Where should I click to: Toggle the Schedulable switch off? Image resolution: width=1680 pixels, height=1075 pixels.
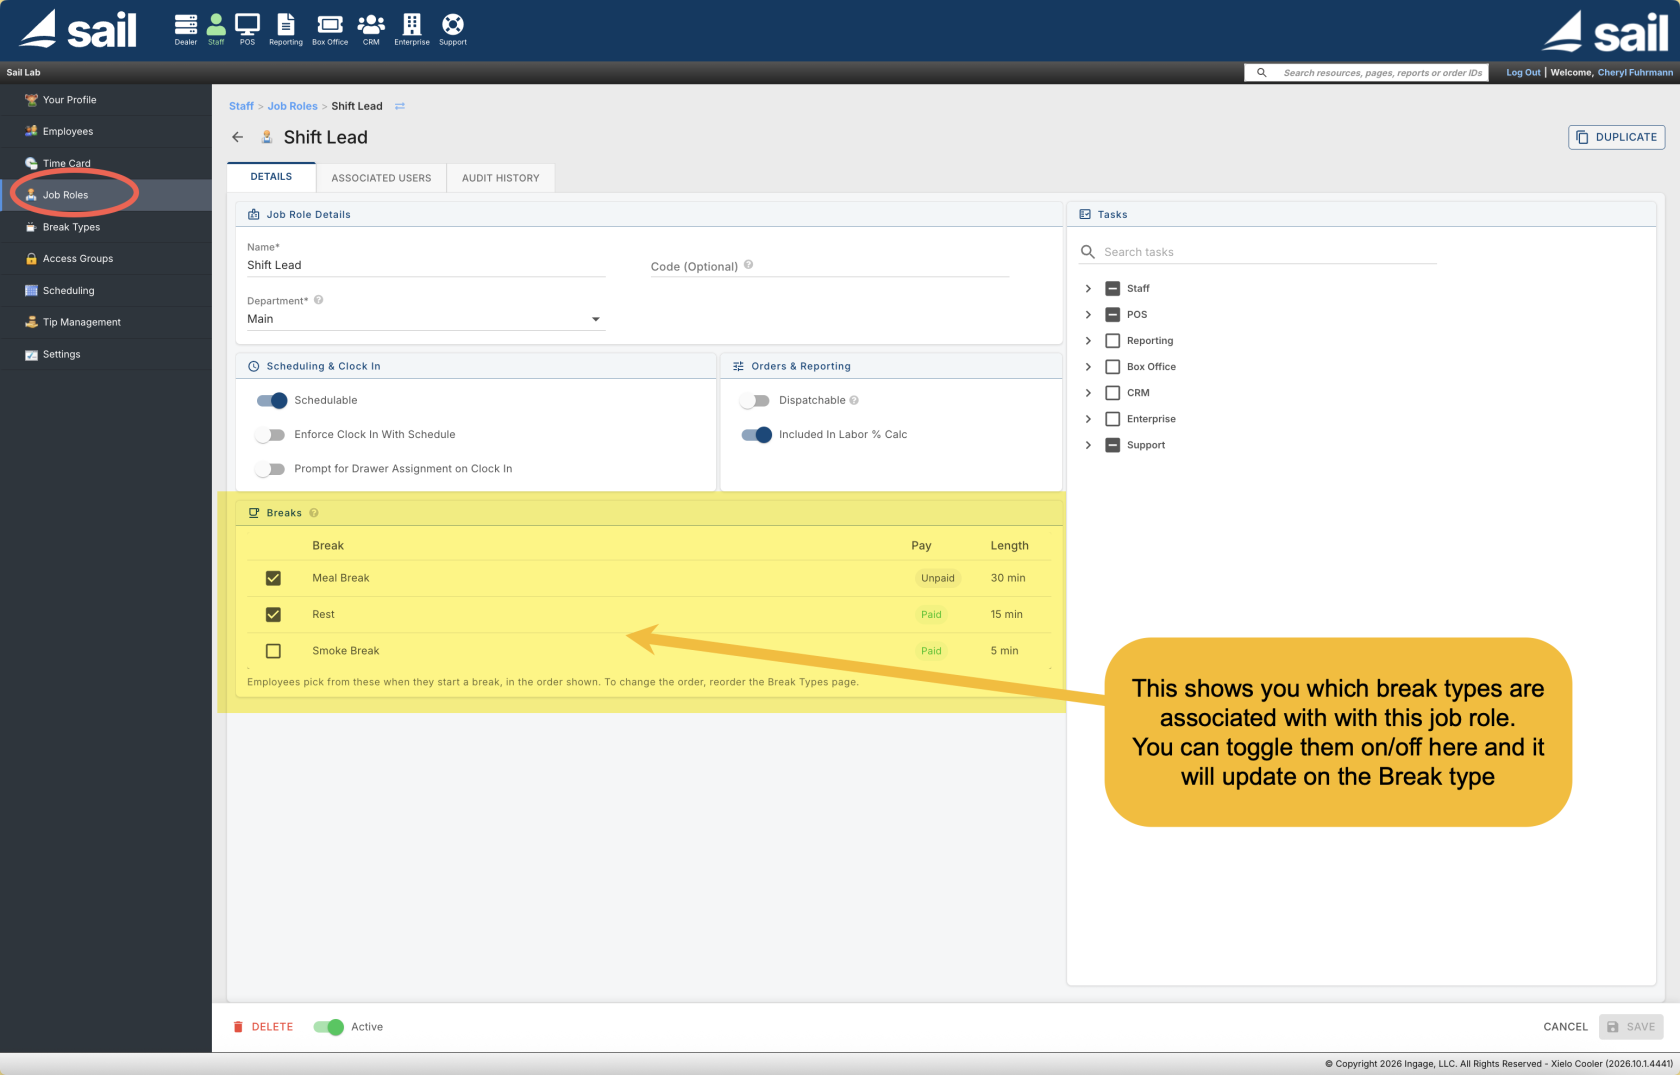272,400
